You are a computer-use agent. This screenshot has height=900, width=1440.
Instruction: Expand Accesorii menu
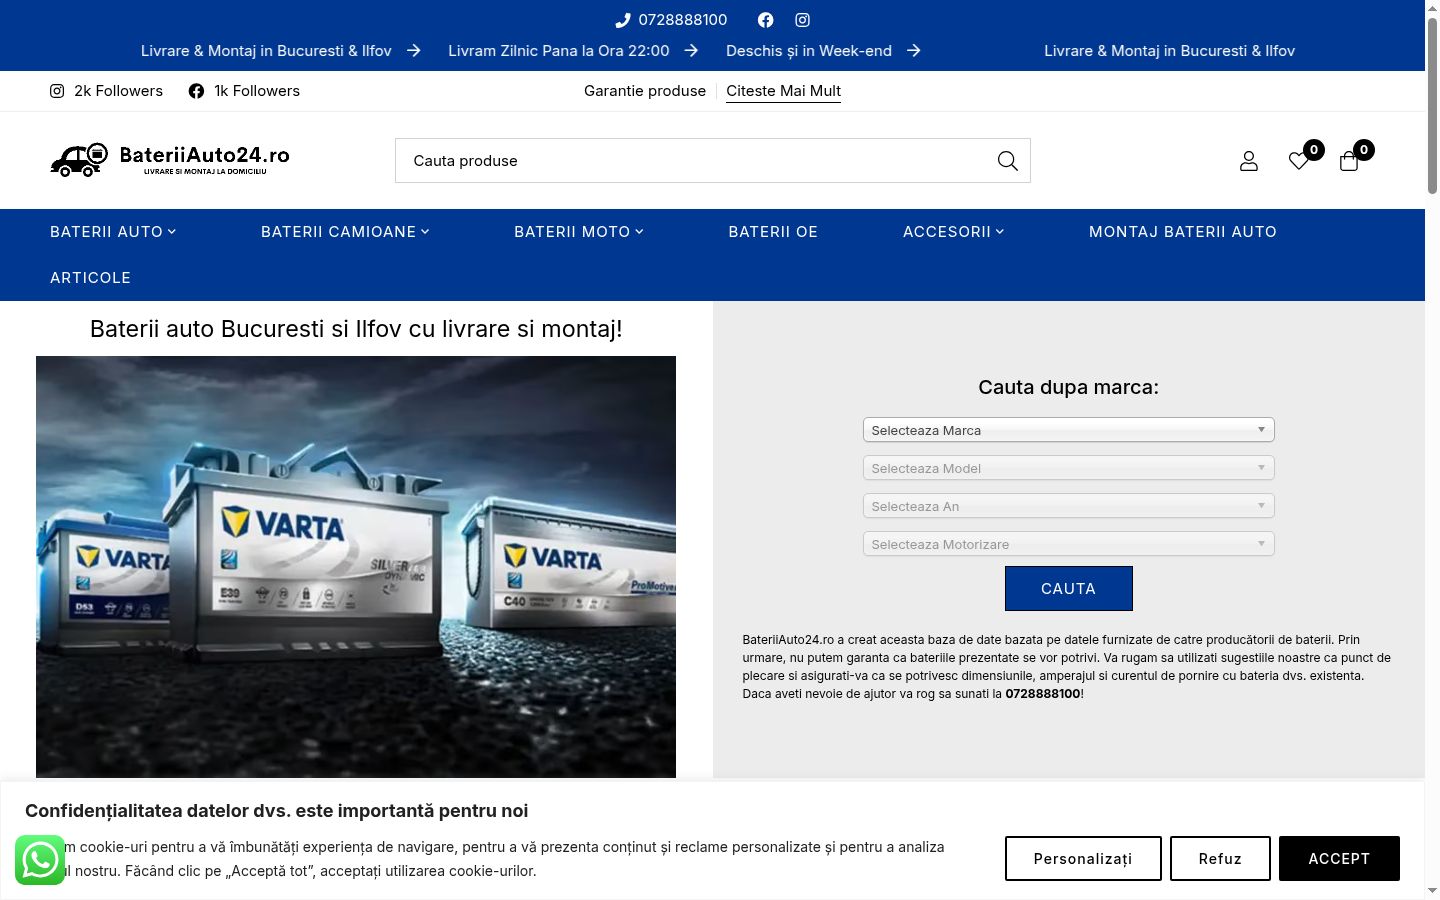953,232
